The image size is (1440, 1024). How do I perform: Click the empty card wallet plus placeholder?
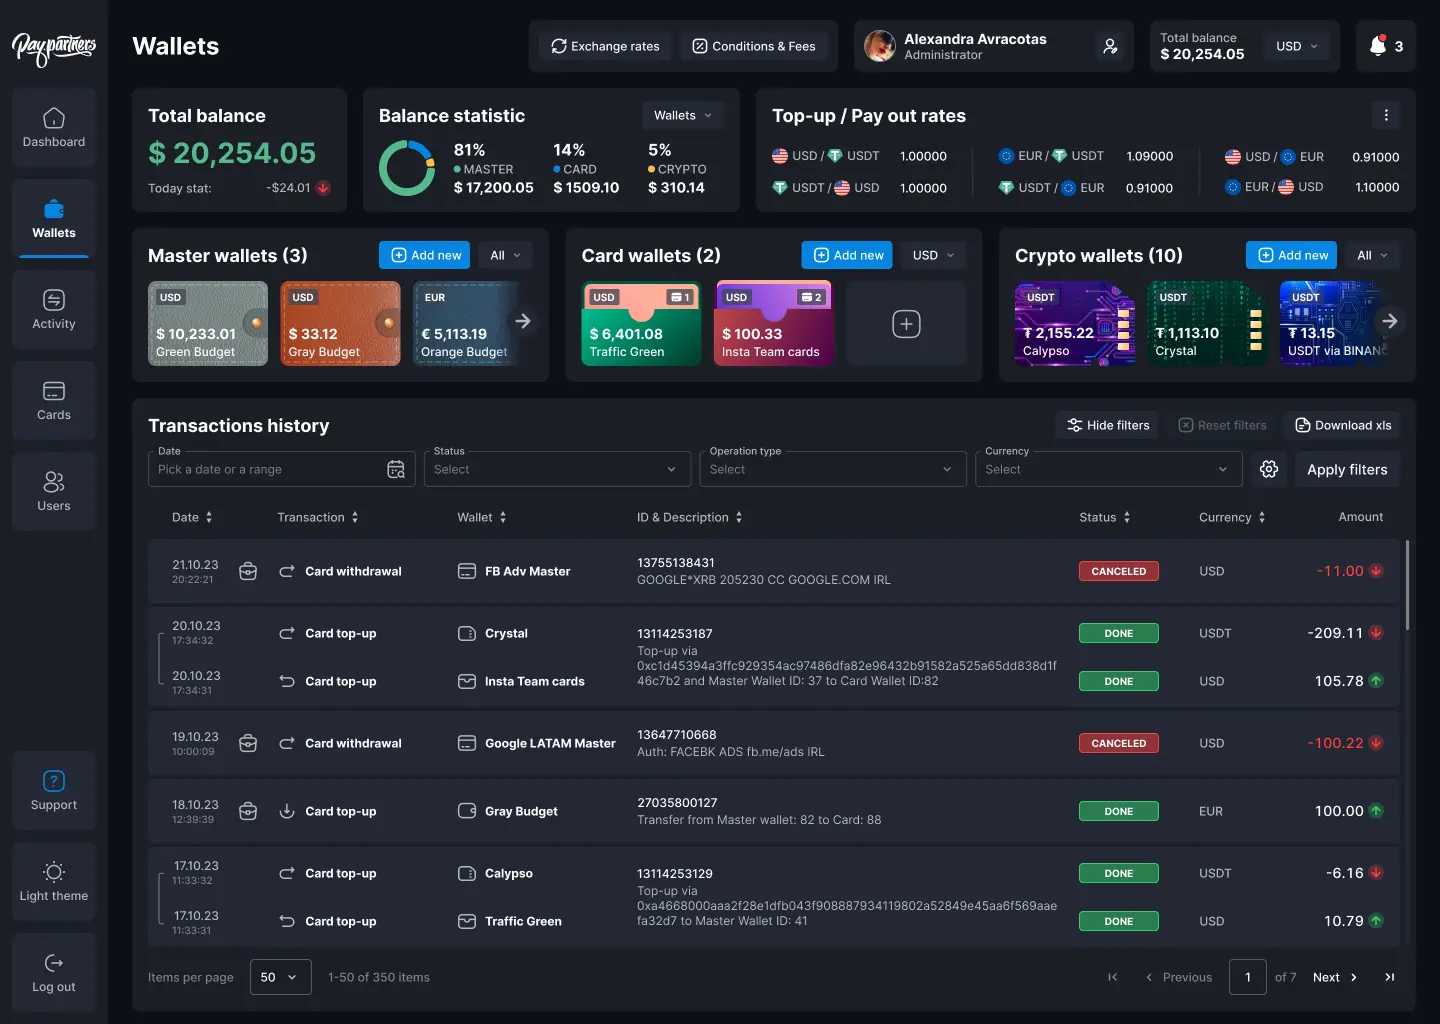coord(906,324)
